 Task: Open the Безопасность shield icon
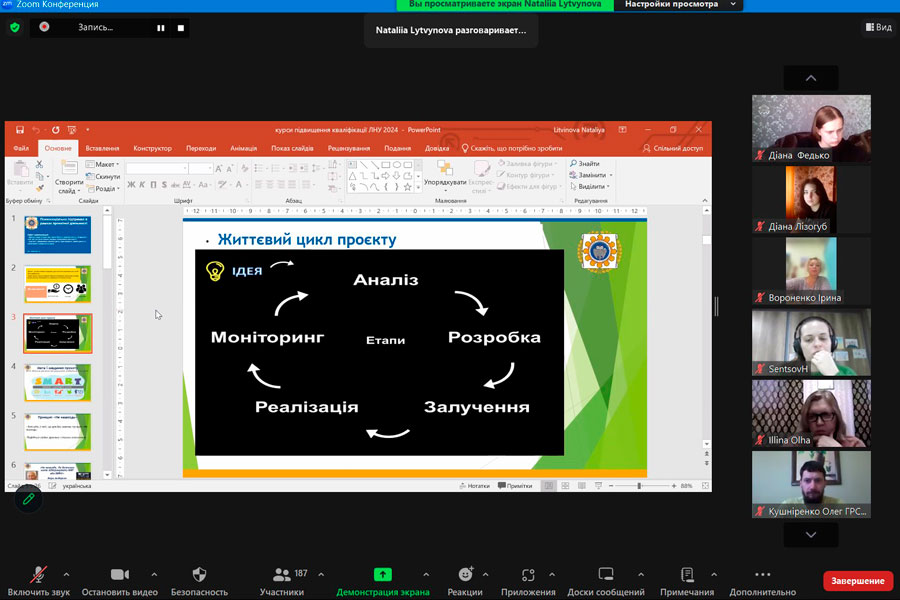tap(199, 575)
